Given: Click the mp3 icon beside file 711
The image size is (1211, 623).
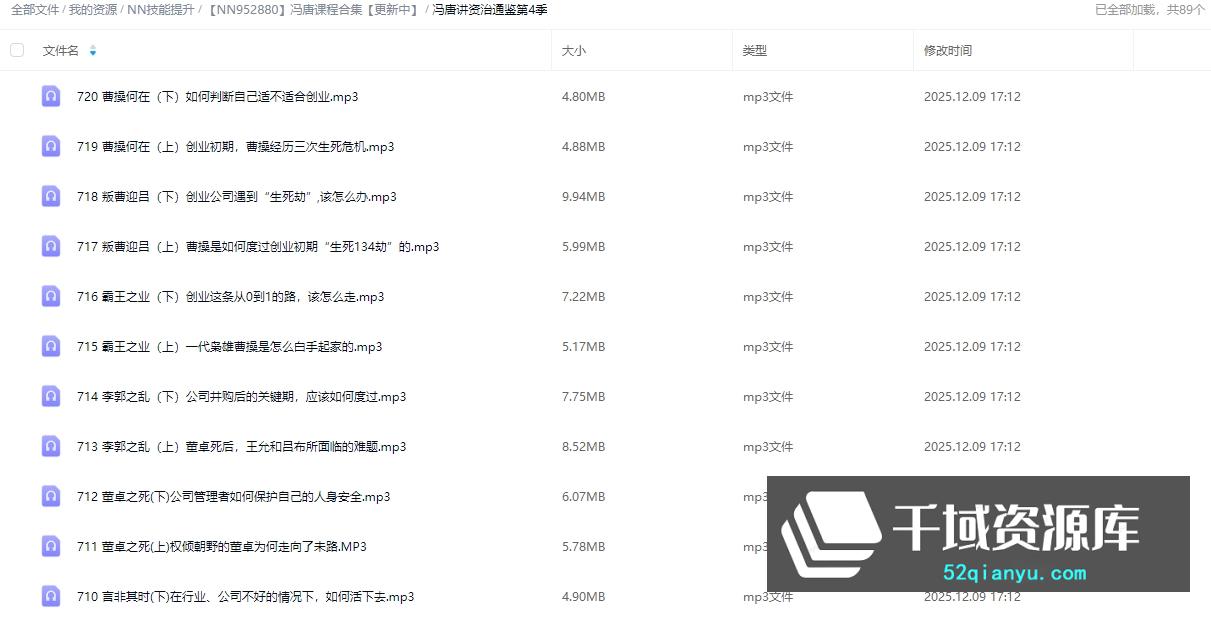Looking at the screenshot, I should (51, 547).
